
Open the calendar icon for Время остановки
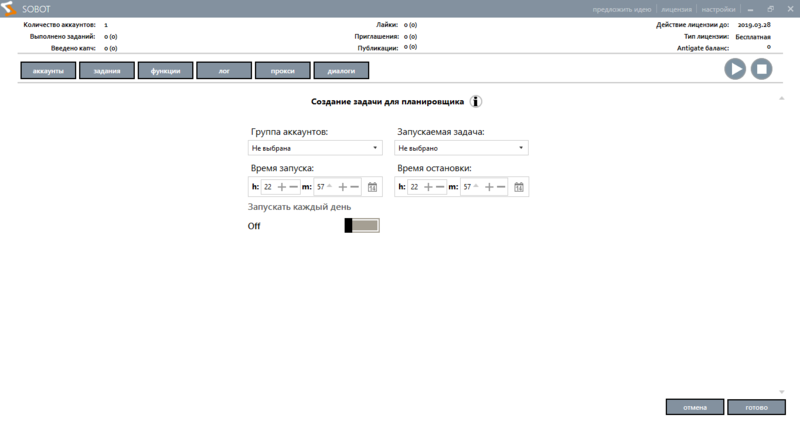(x=518, y=187)
